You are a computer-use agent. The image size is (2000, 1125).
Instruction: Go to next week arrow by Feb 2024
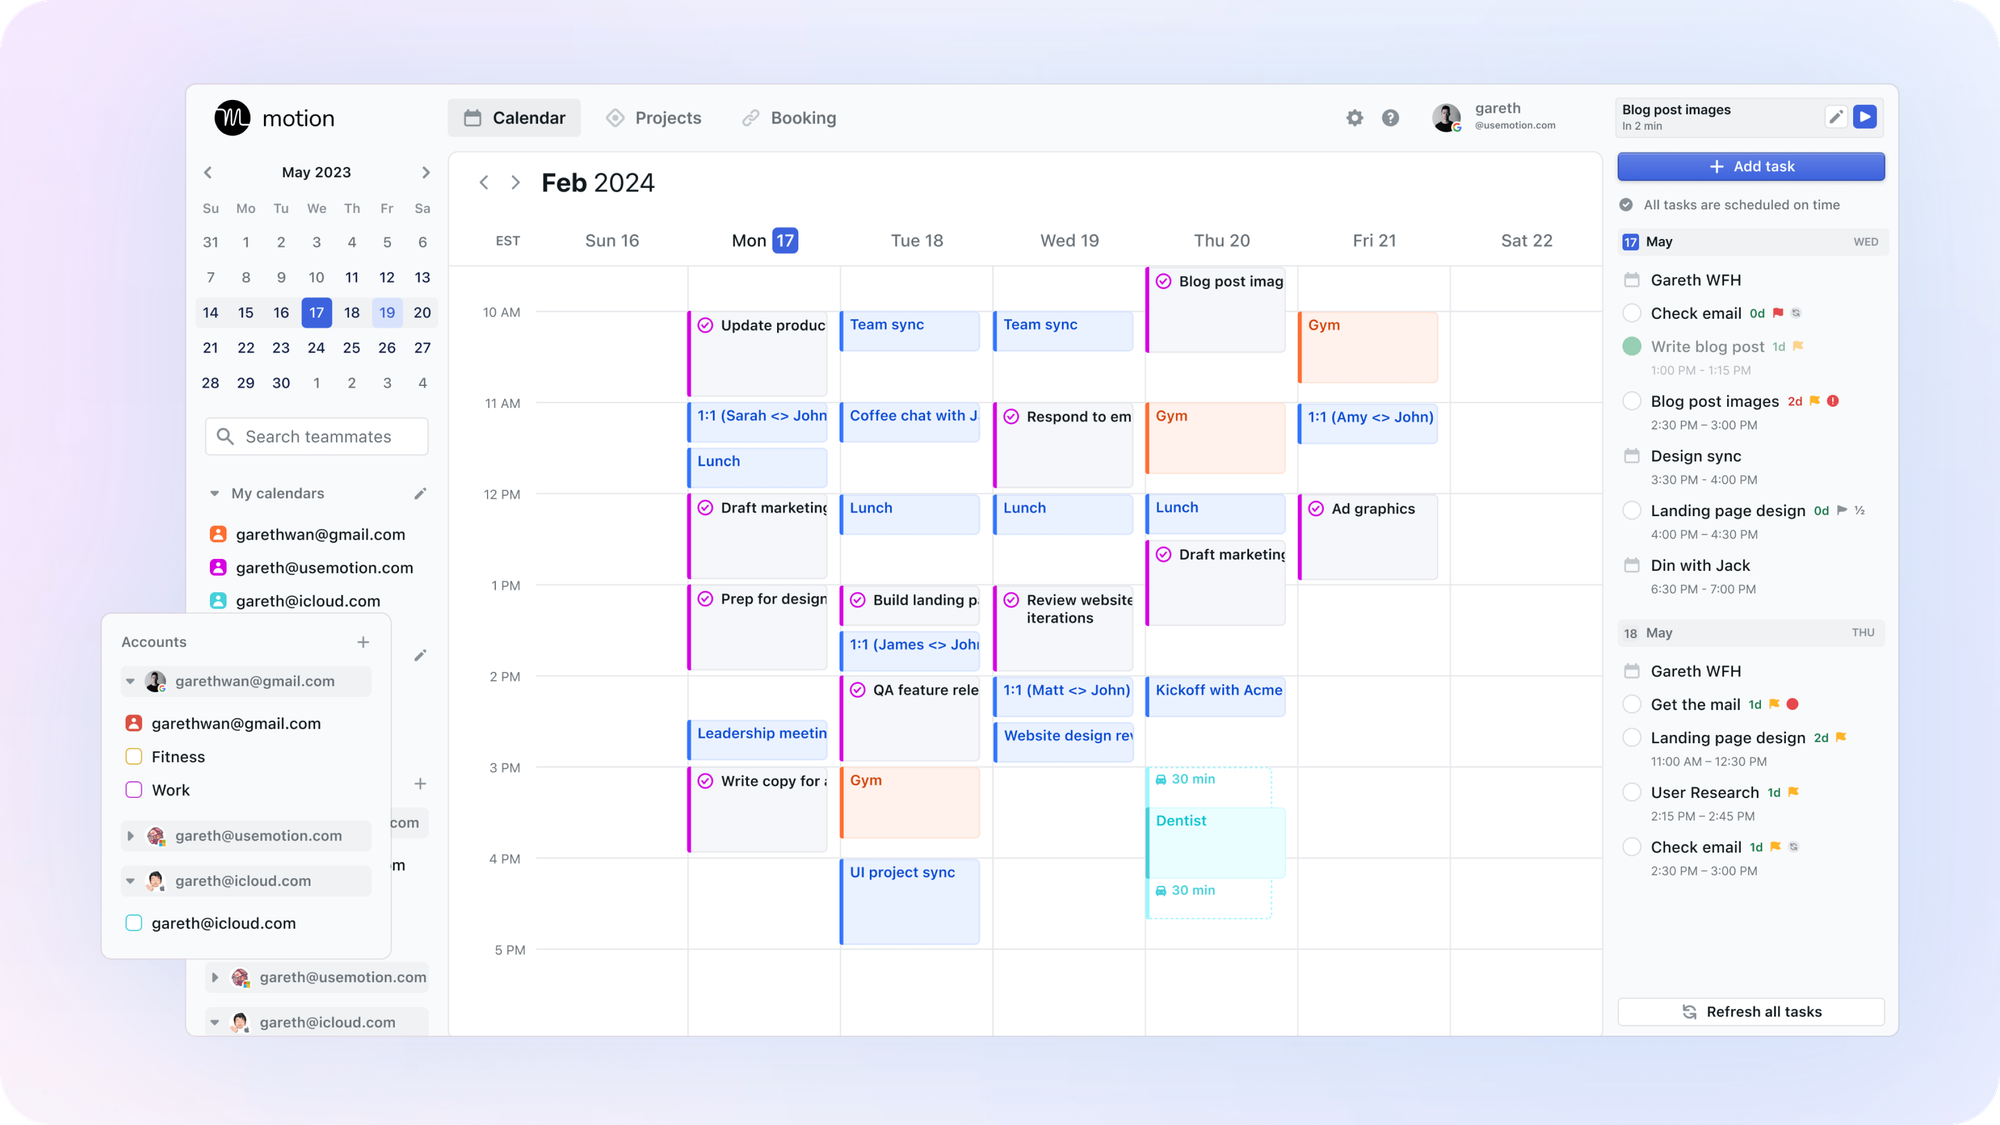[x=515, y=182]
